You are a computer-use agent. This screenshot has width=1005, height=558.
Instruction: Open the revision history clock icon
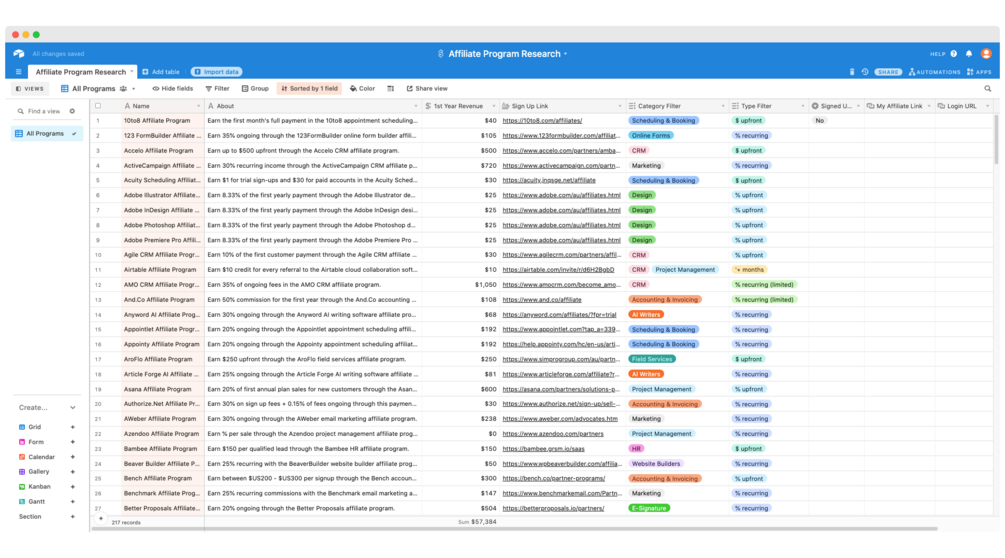point(865,72)
